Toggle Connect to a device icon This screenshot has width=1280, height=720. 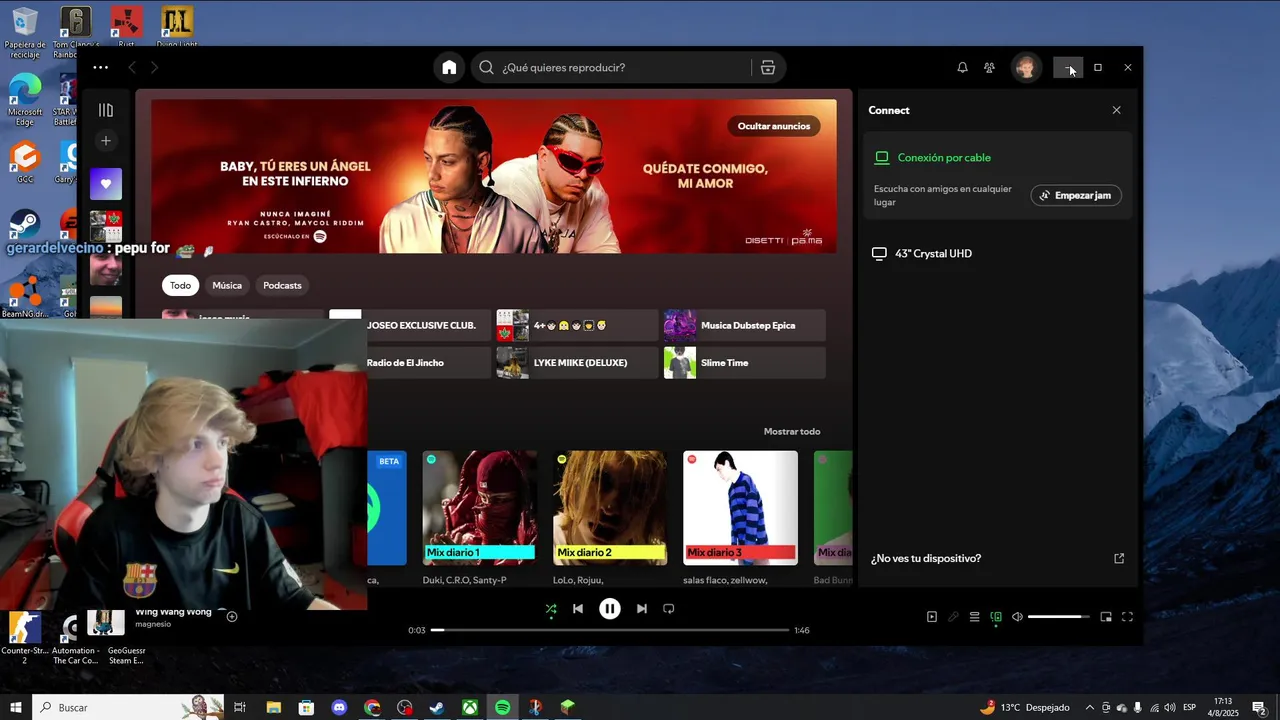point(996,617)
